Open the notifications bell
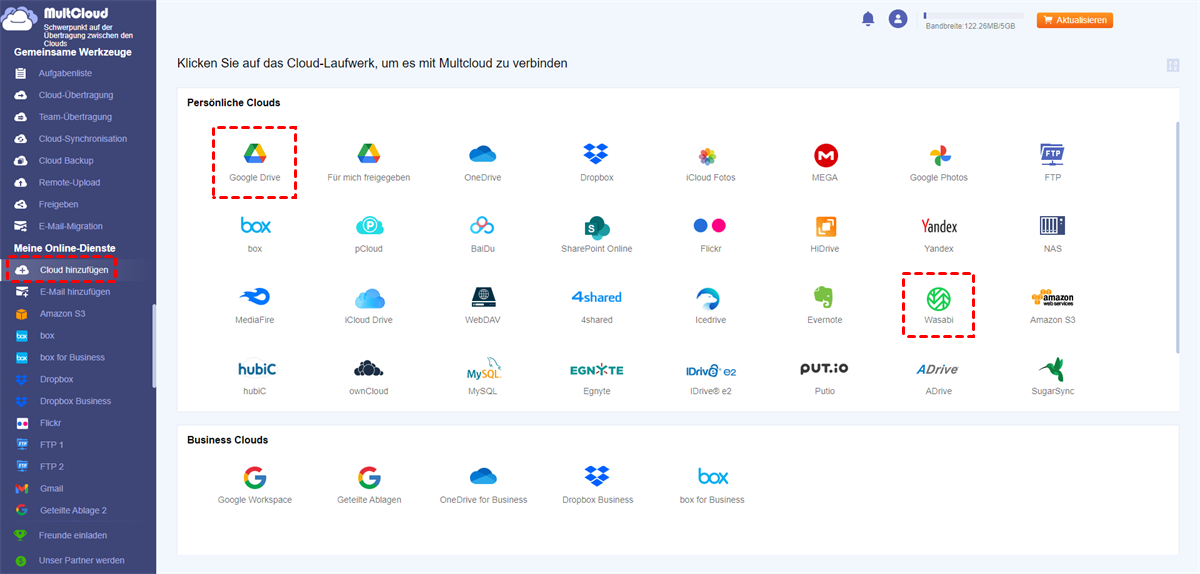This screenshot has height=574, width=1200. tap(868, 19)
